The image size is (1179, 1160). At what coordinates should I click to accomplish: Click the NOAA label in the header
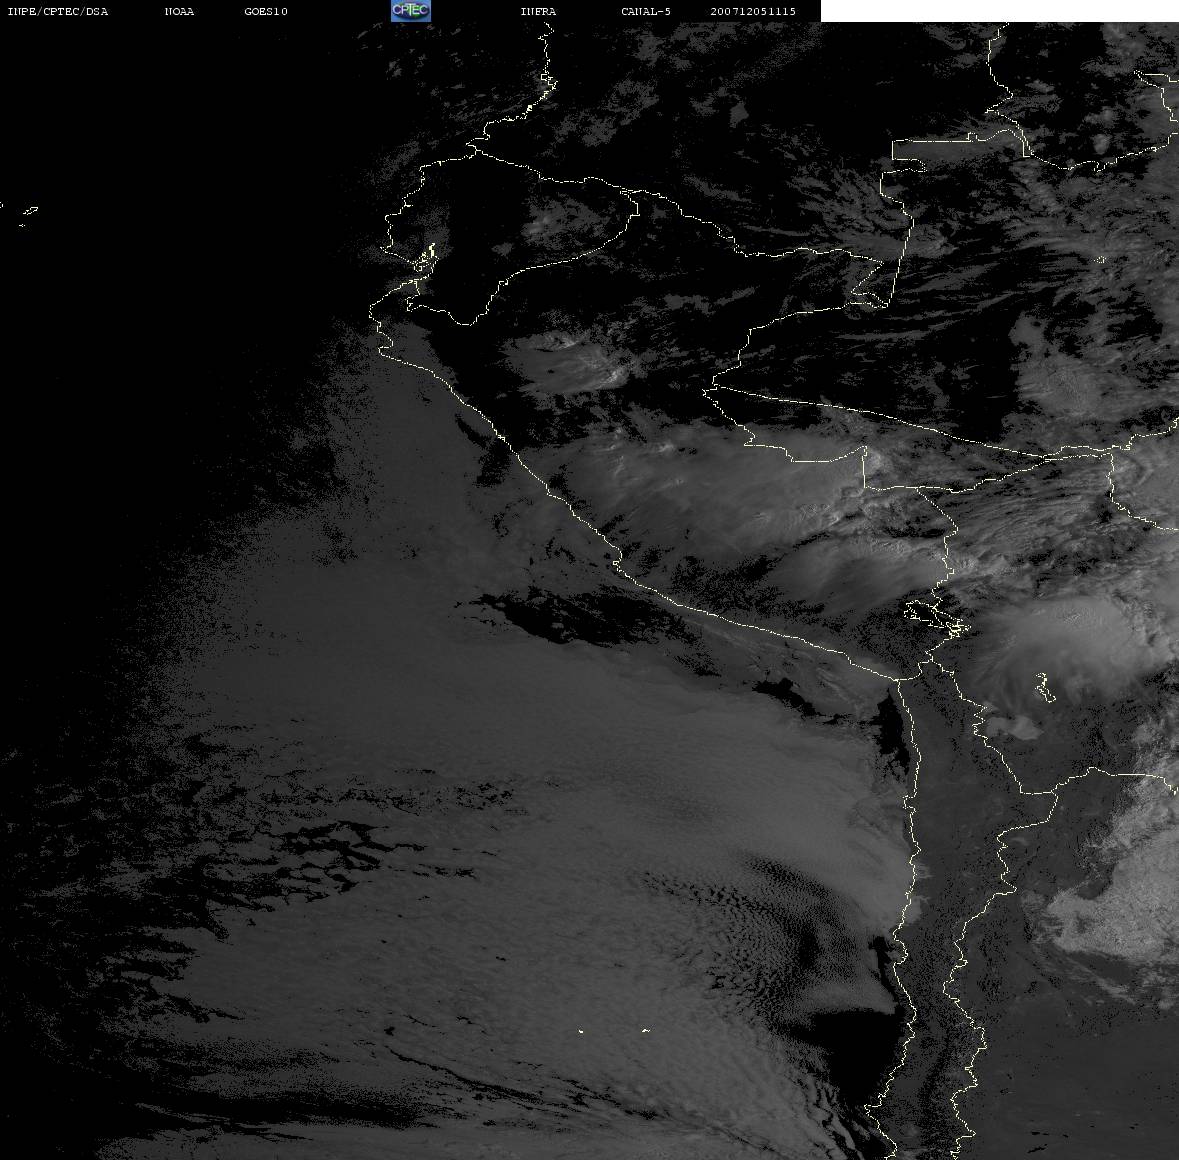[179, 11]
